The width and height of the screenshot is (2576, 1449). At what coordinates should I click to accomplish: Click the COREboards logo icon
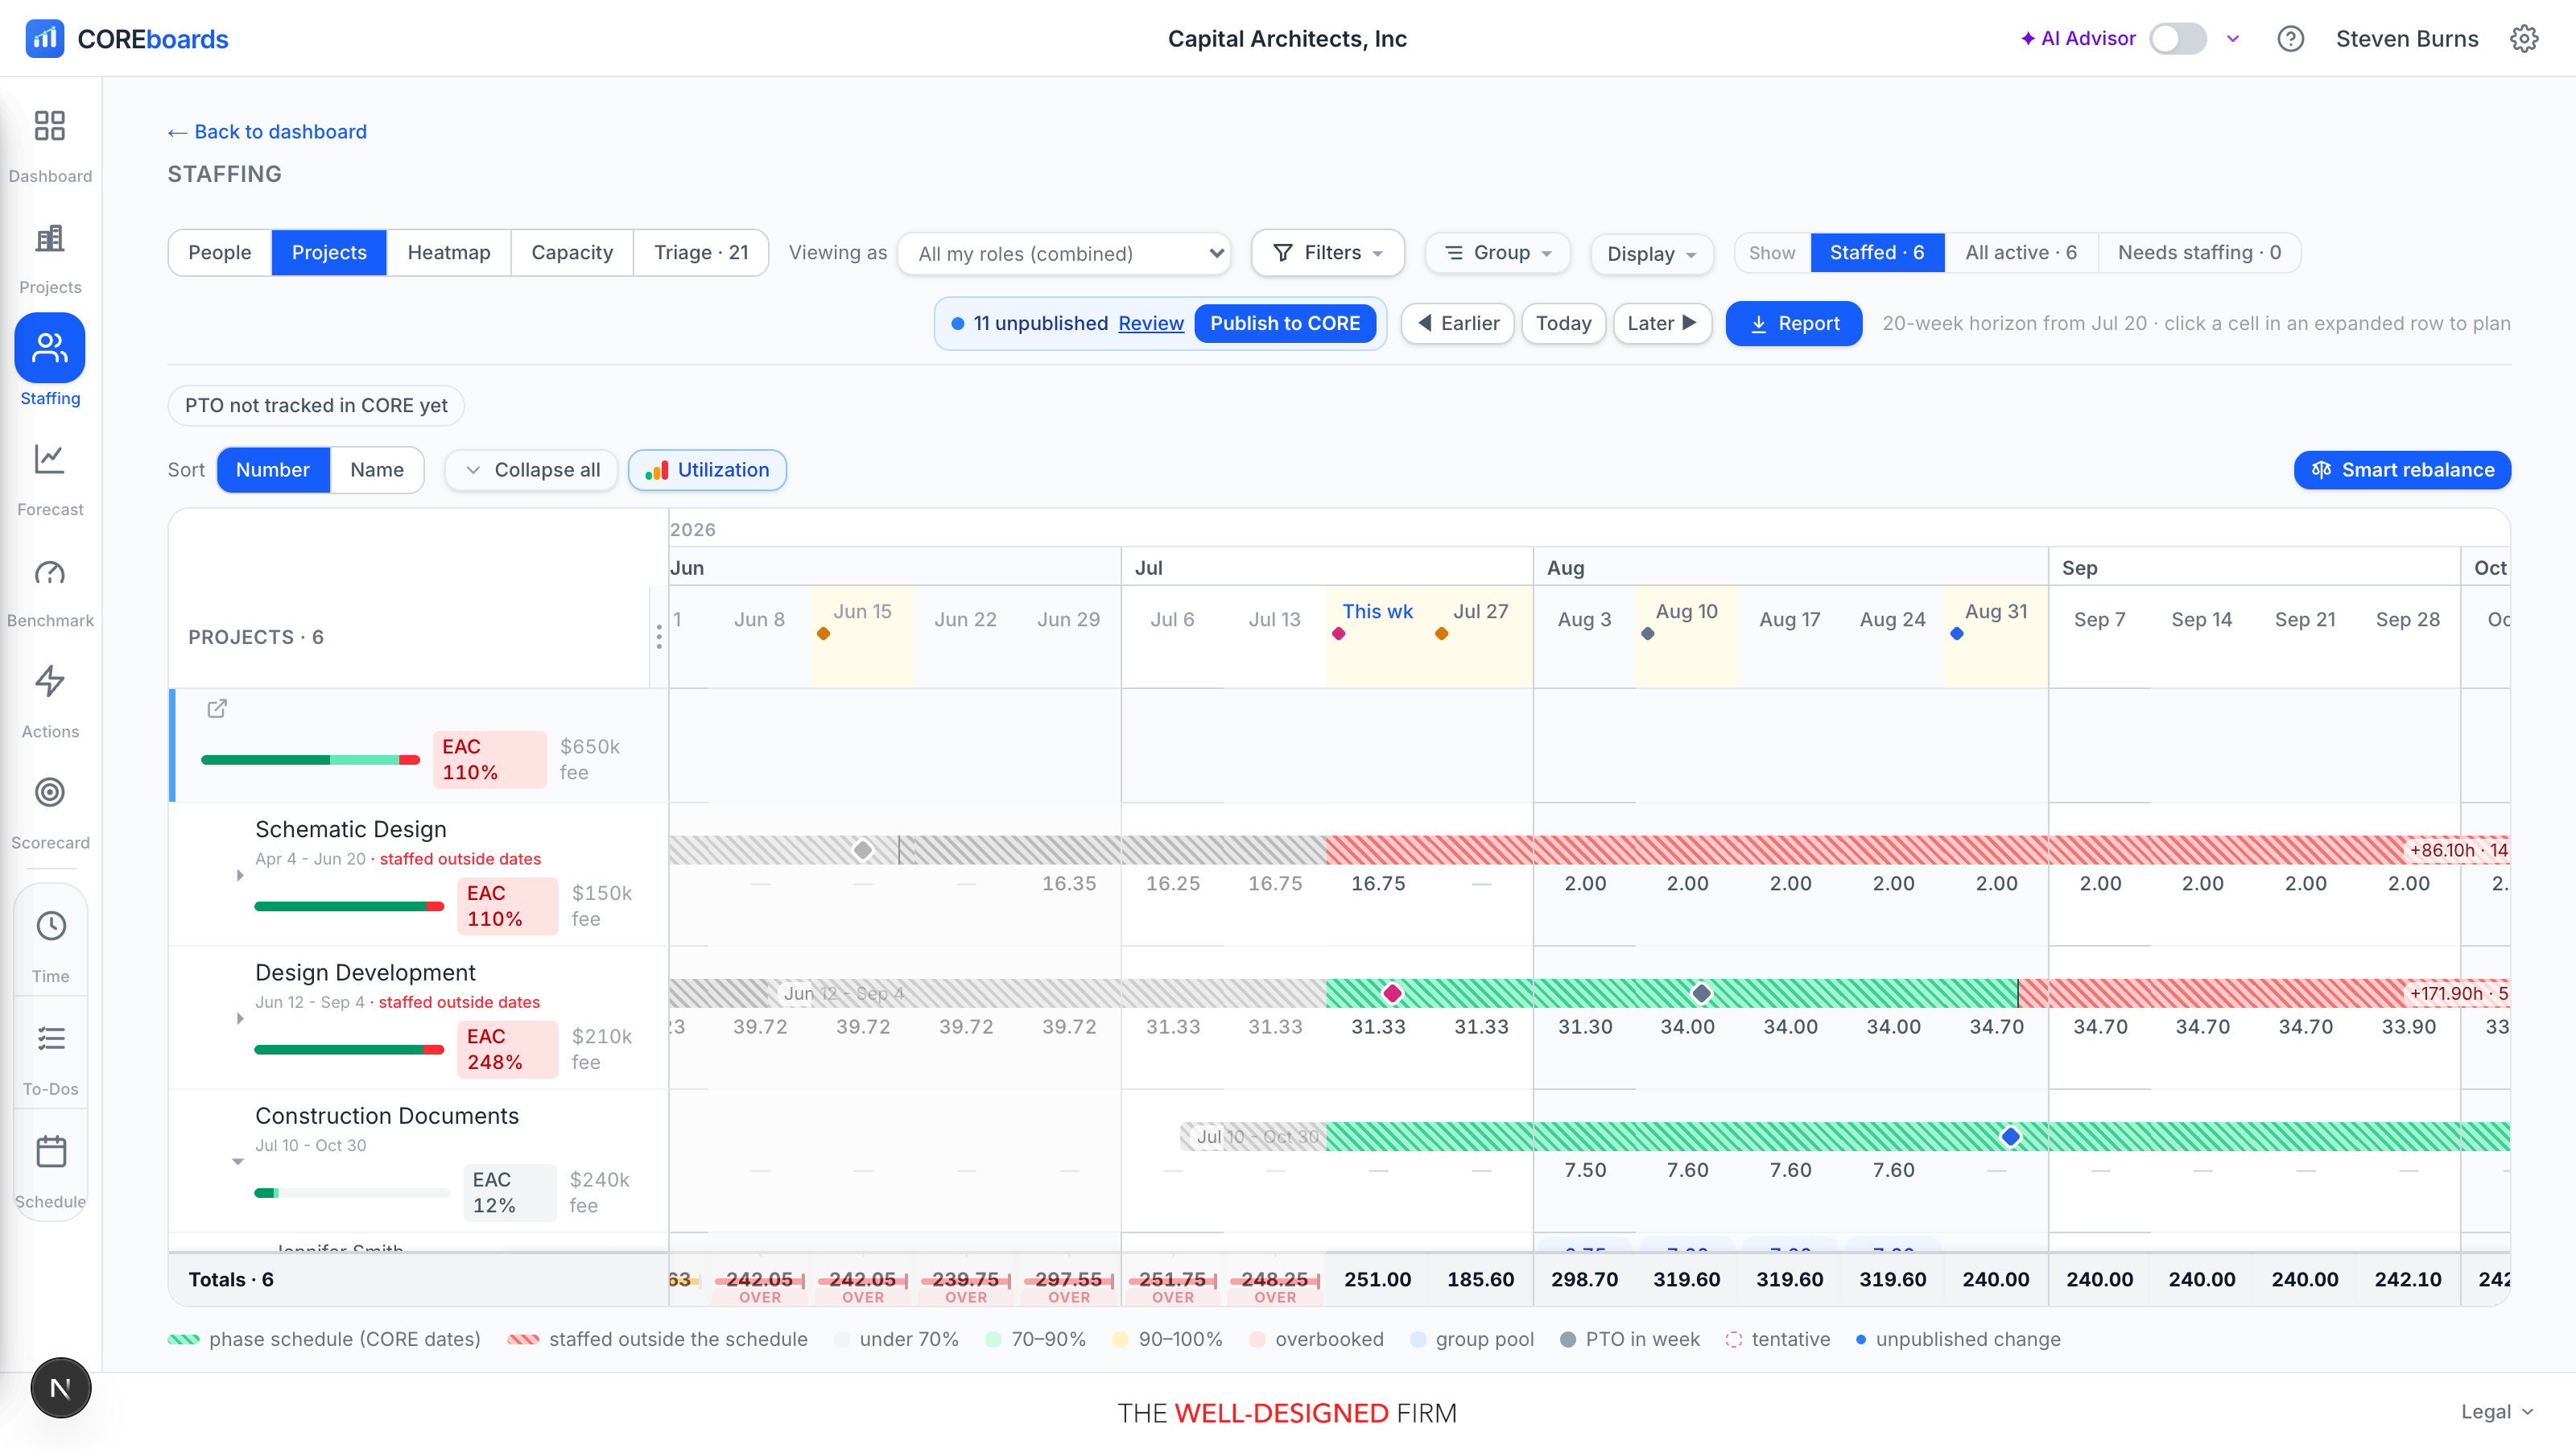pos(45,39)
